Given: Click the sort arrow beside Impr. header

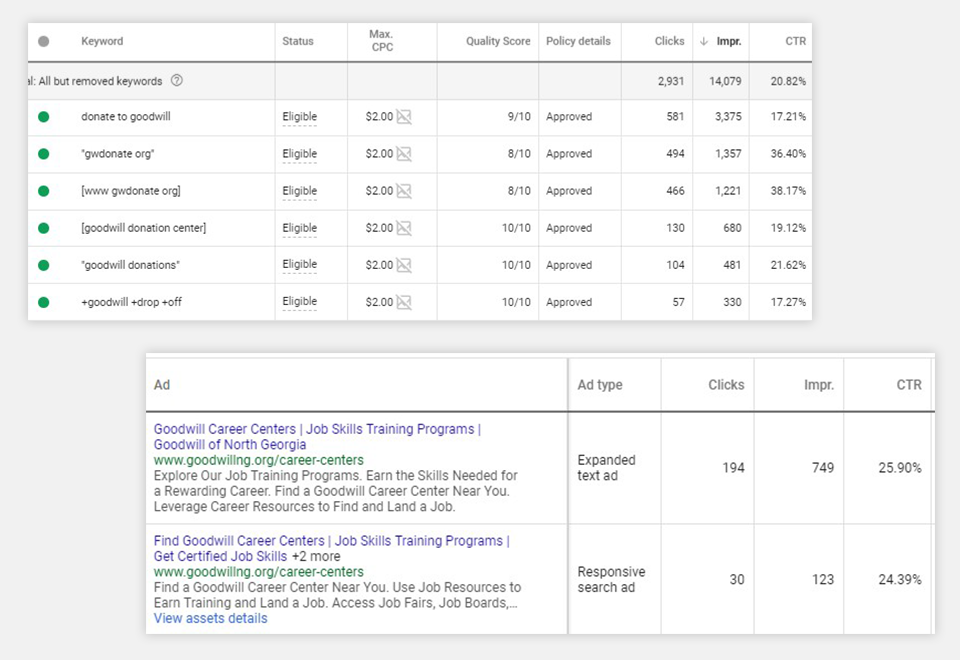Looking at the screenshot, I should click(703, 41).
